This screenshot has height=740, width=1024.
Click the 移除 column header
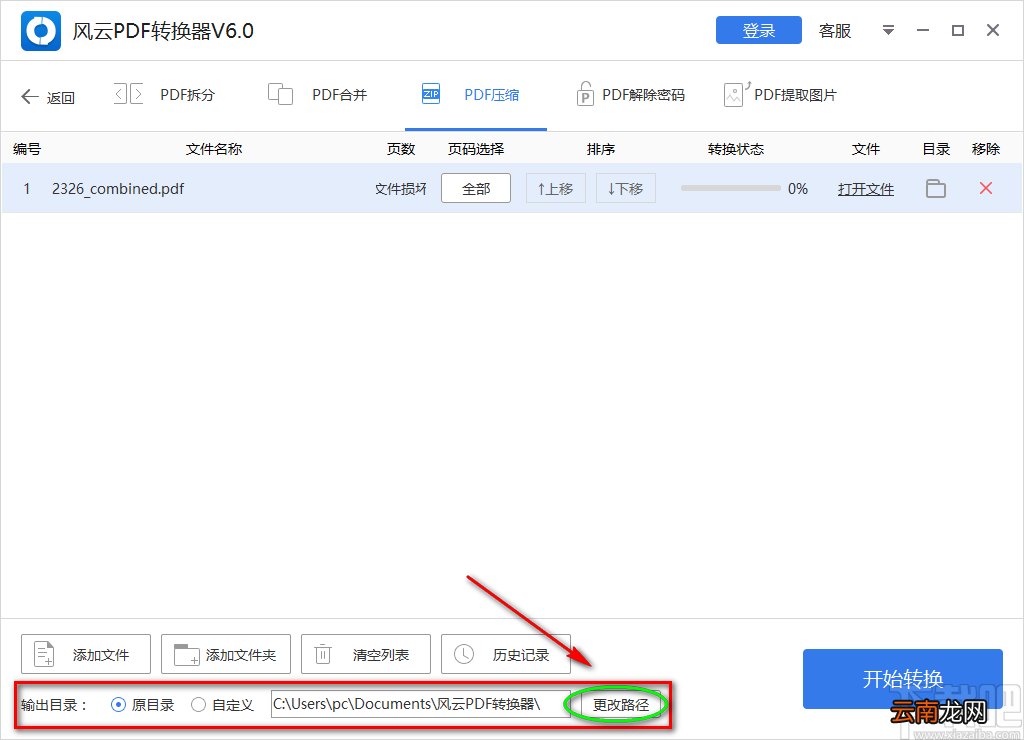986,149
